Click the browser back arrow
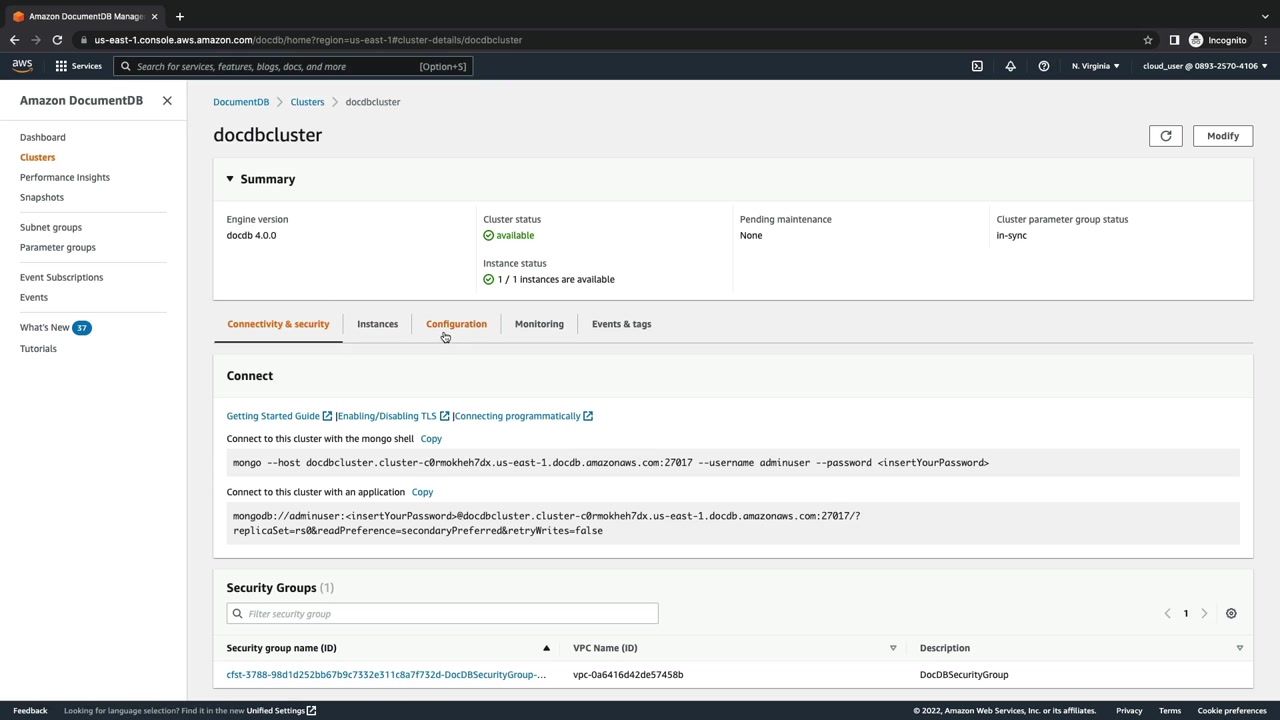 pos(14,40)
